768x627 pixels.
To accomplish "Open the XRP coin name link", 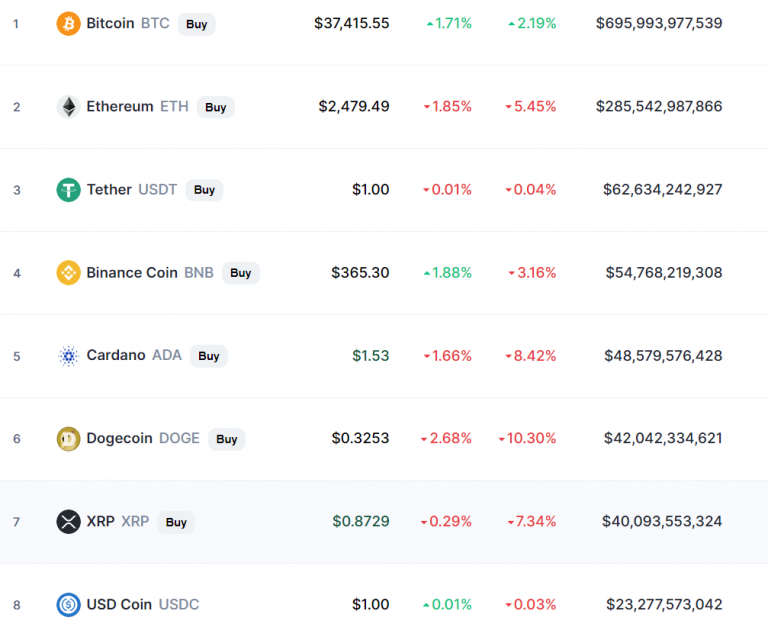I will coord(100,521).
